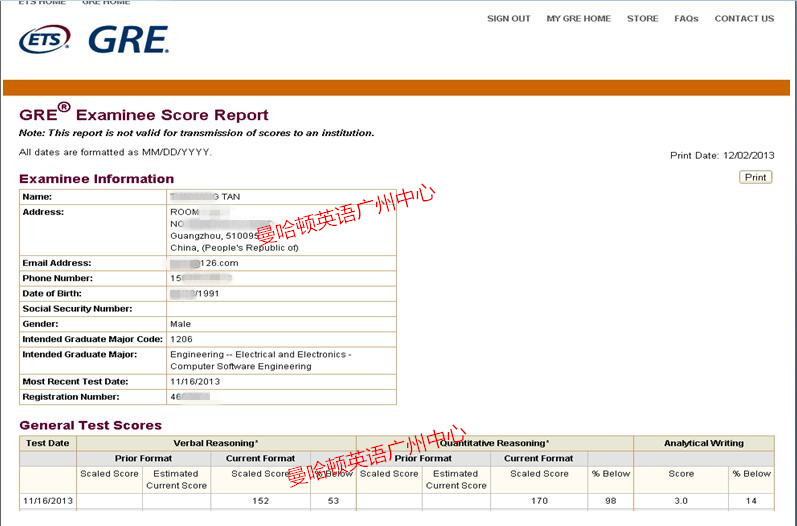Select the Verbal Reasoning column header
This screenshot has width=797, height=526.
click(x=216, y=443)
